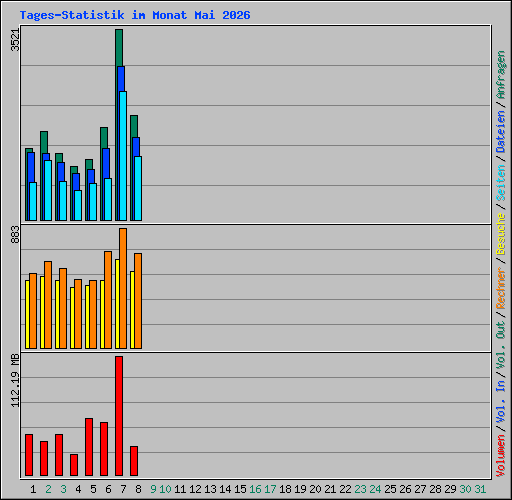Click the red volume bar for day 7
This screenshot has width=512, height=500.
tap(119, 416)
